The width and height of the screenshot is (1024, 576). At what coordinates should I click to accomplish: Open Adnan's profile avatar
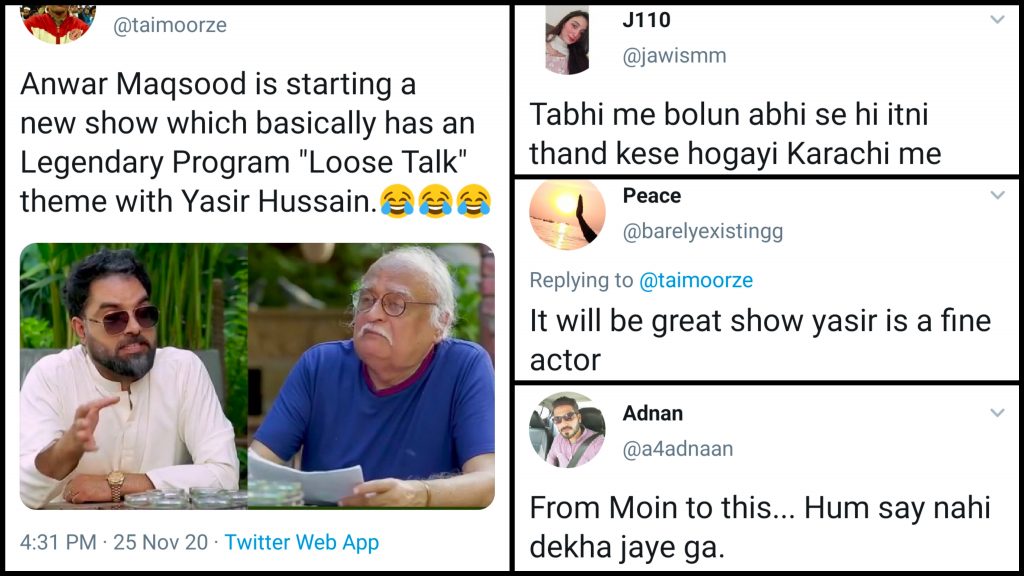pos(567,431)
